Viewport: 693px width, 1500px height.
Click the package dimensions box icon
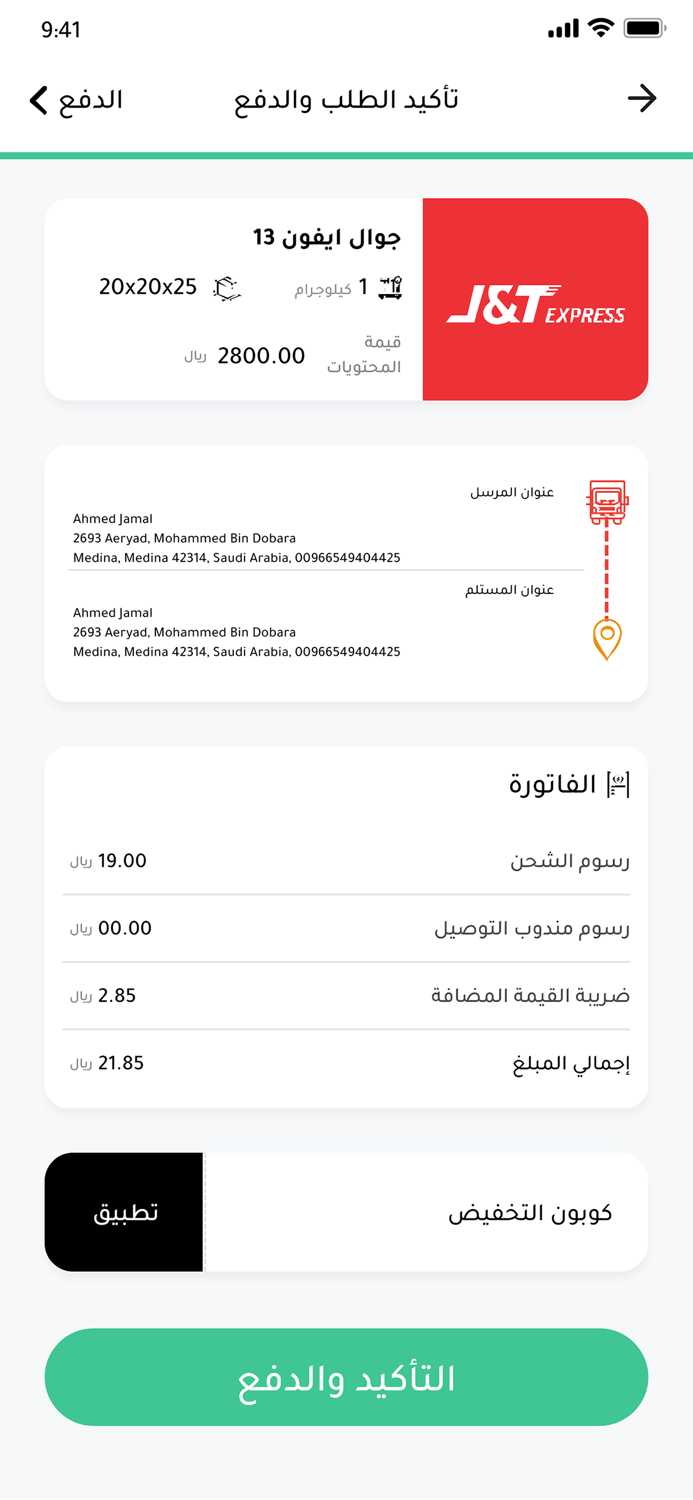pos(226,287)
